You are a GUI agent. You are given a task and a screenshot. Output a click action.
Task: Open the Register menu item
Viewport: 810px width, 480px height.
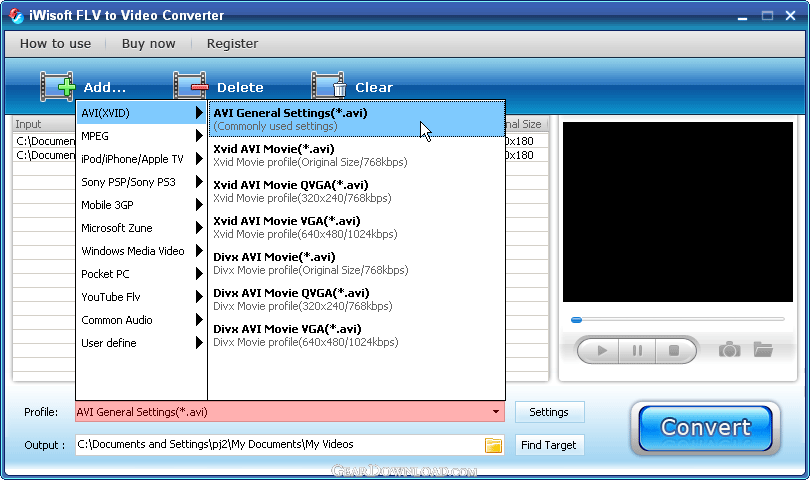tap(232, 44)
